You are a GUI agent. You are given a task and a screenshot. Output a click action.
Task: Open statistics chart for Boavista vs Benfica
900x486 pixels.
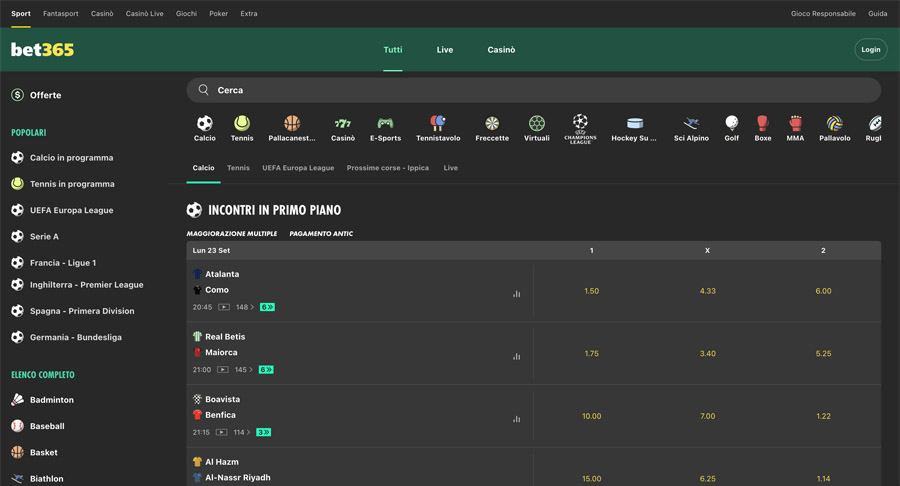(x=517, y=419)
